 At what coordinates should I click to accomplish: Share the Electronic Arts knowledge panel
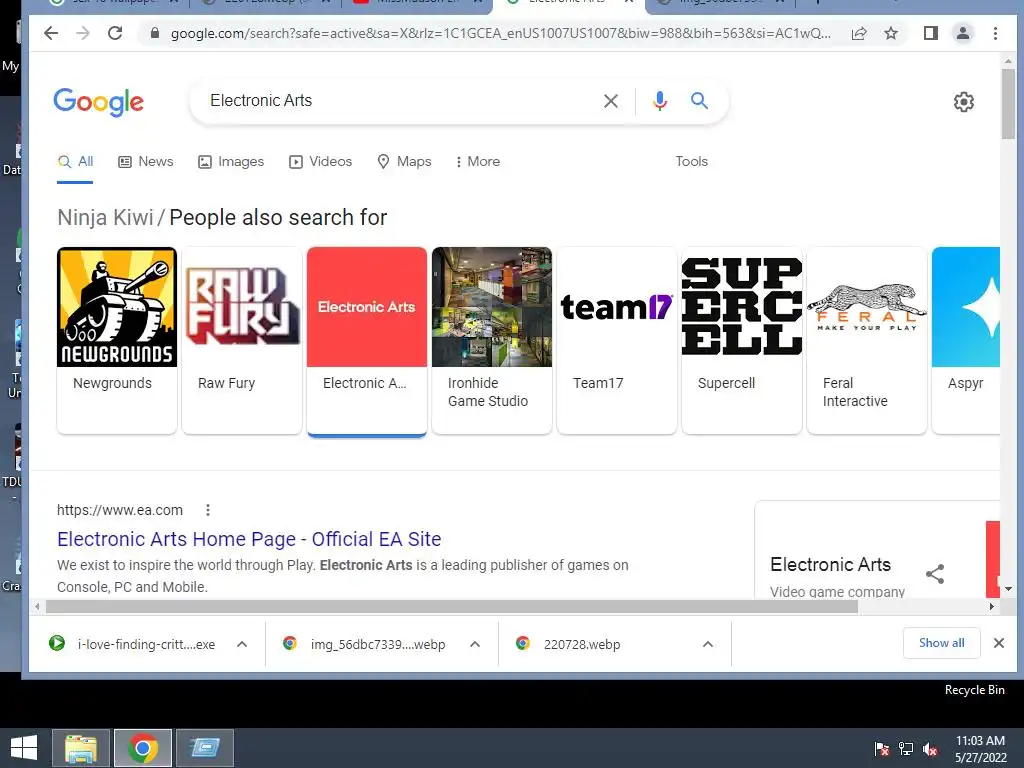pyautogui.click(x=935, y=574)
